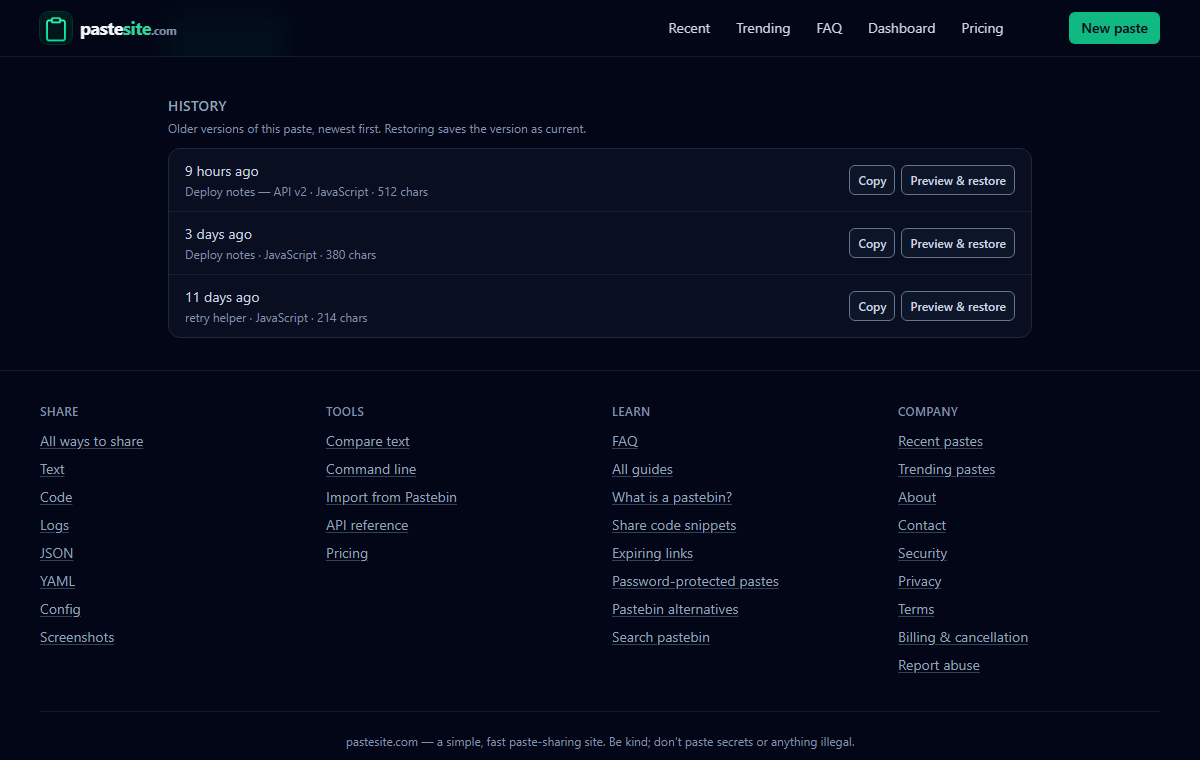The height and width of the screenshot is (760, 1200).
Task: Preview & restore the 9 hours ago version
Action: (x=958, y=181)
